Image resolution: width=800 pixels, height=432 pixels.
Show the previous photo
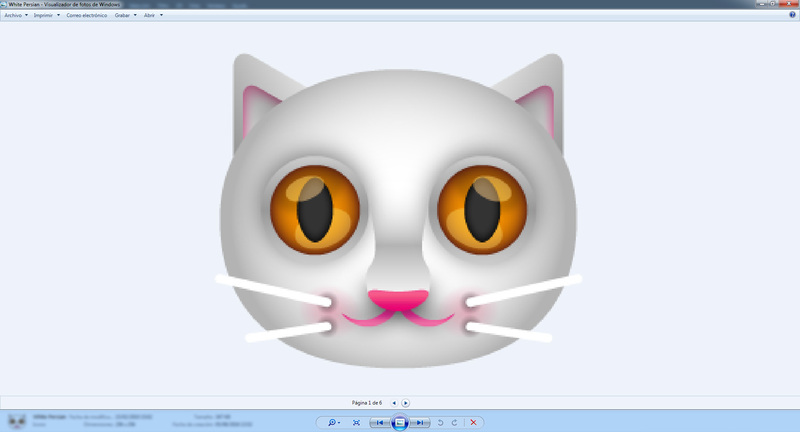pos(379,422)
